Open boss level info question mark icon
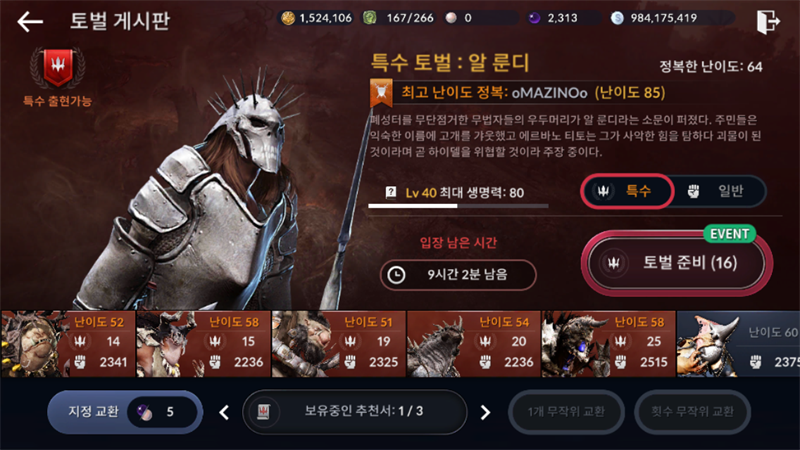800x450 pixels. (x=391, y=192)
